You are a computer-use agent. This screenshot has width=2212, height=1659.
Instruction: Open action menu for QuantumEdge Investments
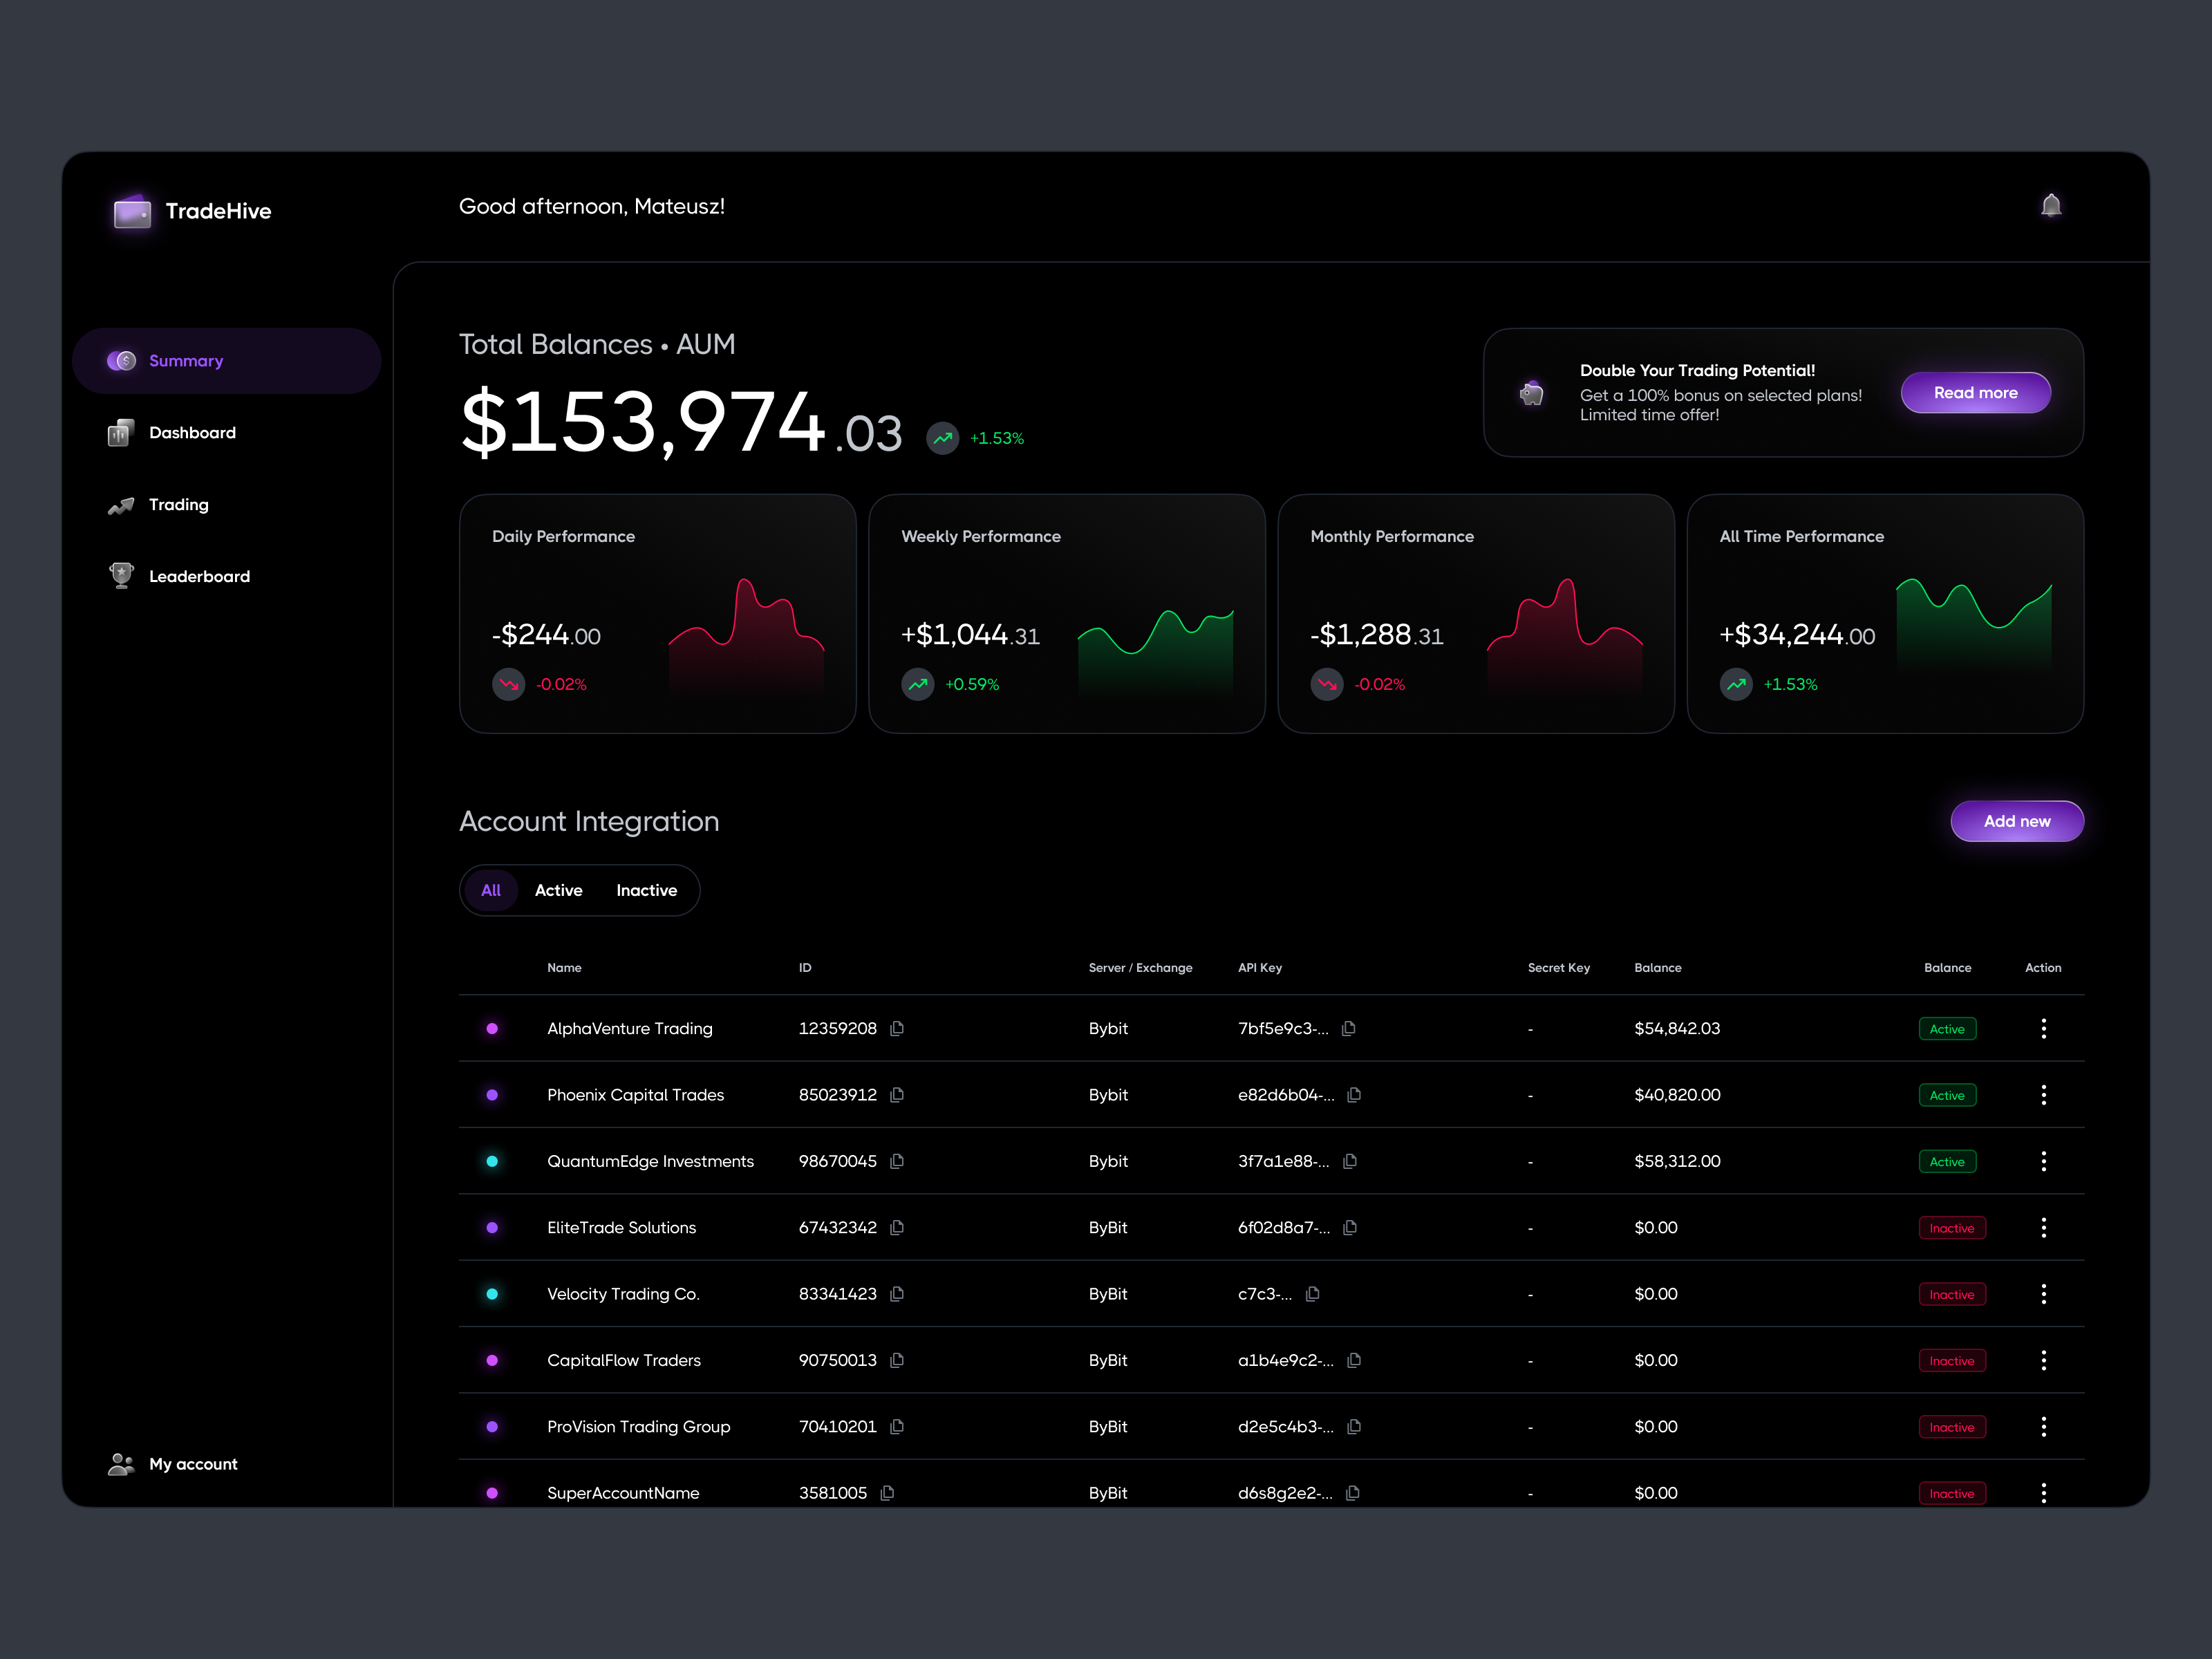2043,1161
